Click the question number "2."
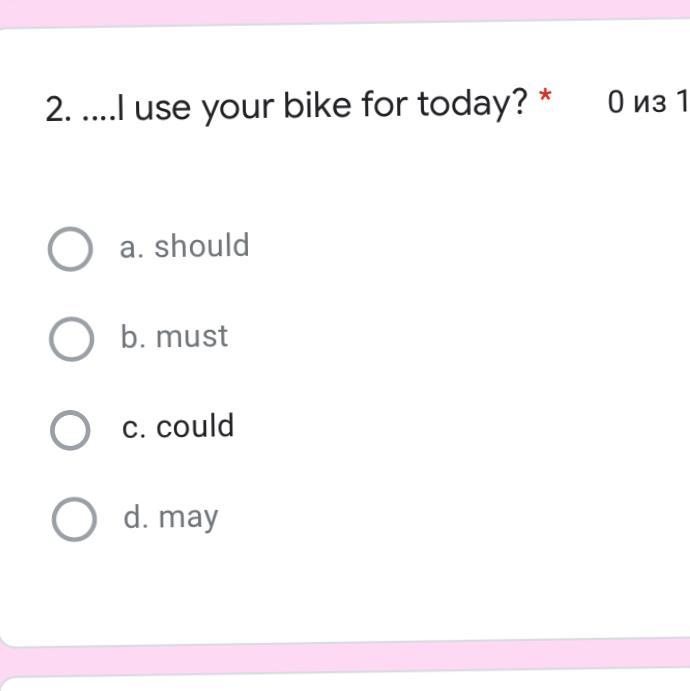 tap(58, 108)
